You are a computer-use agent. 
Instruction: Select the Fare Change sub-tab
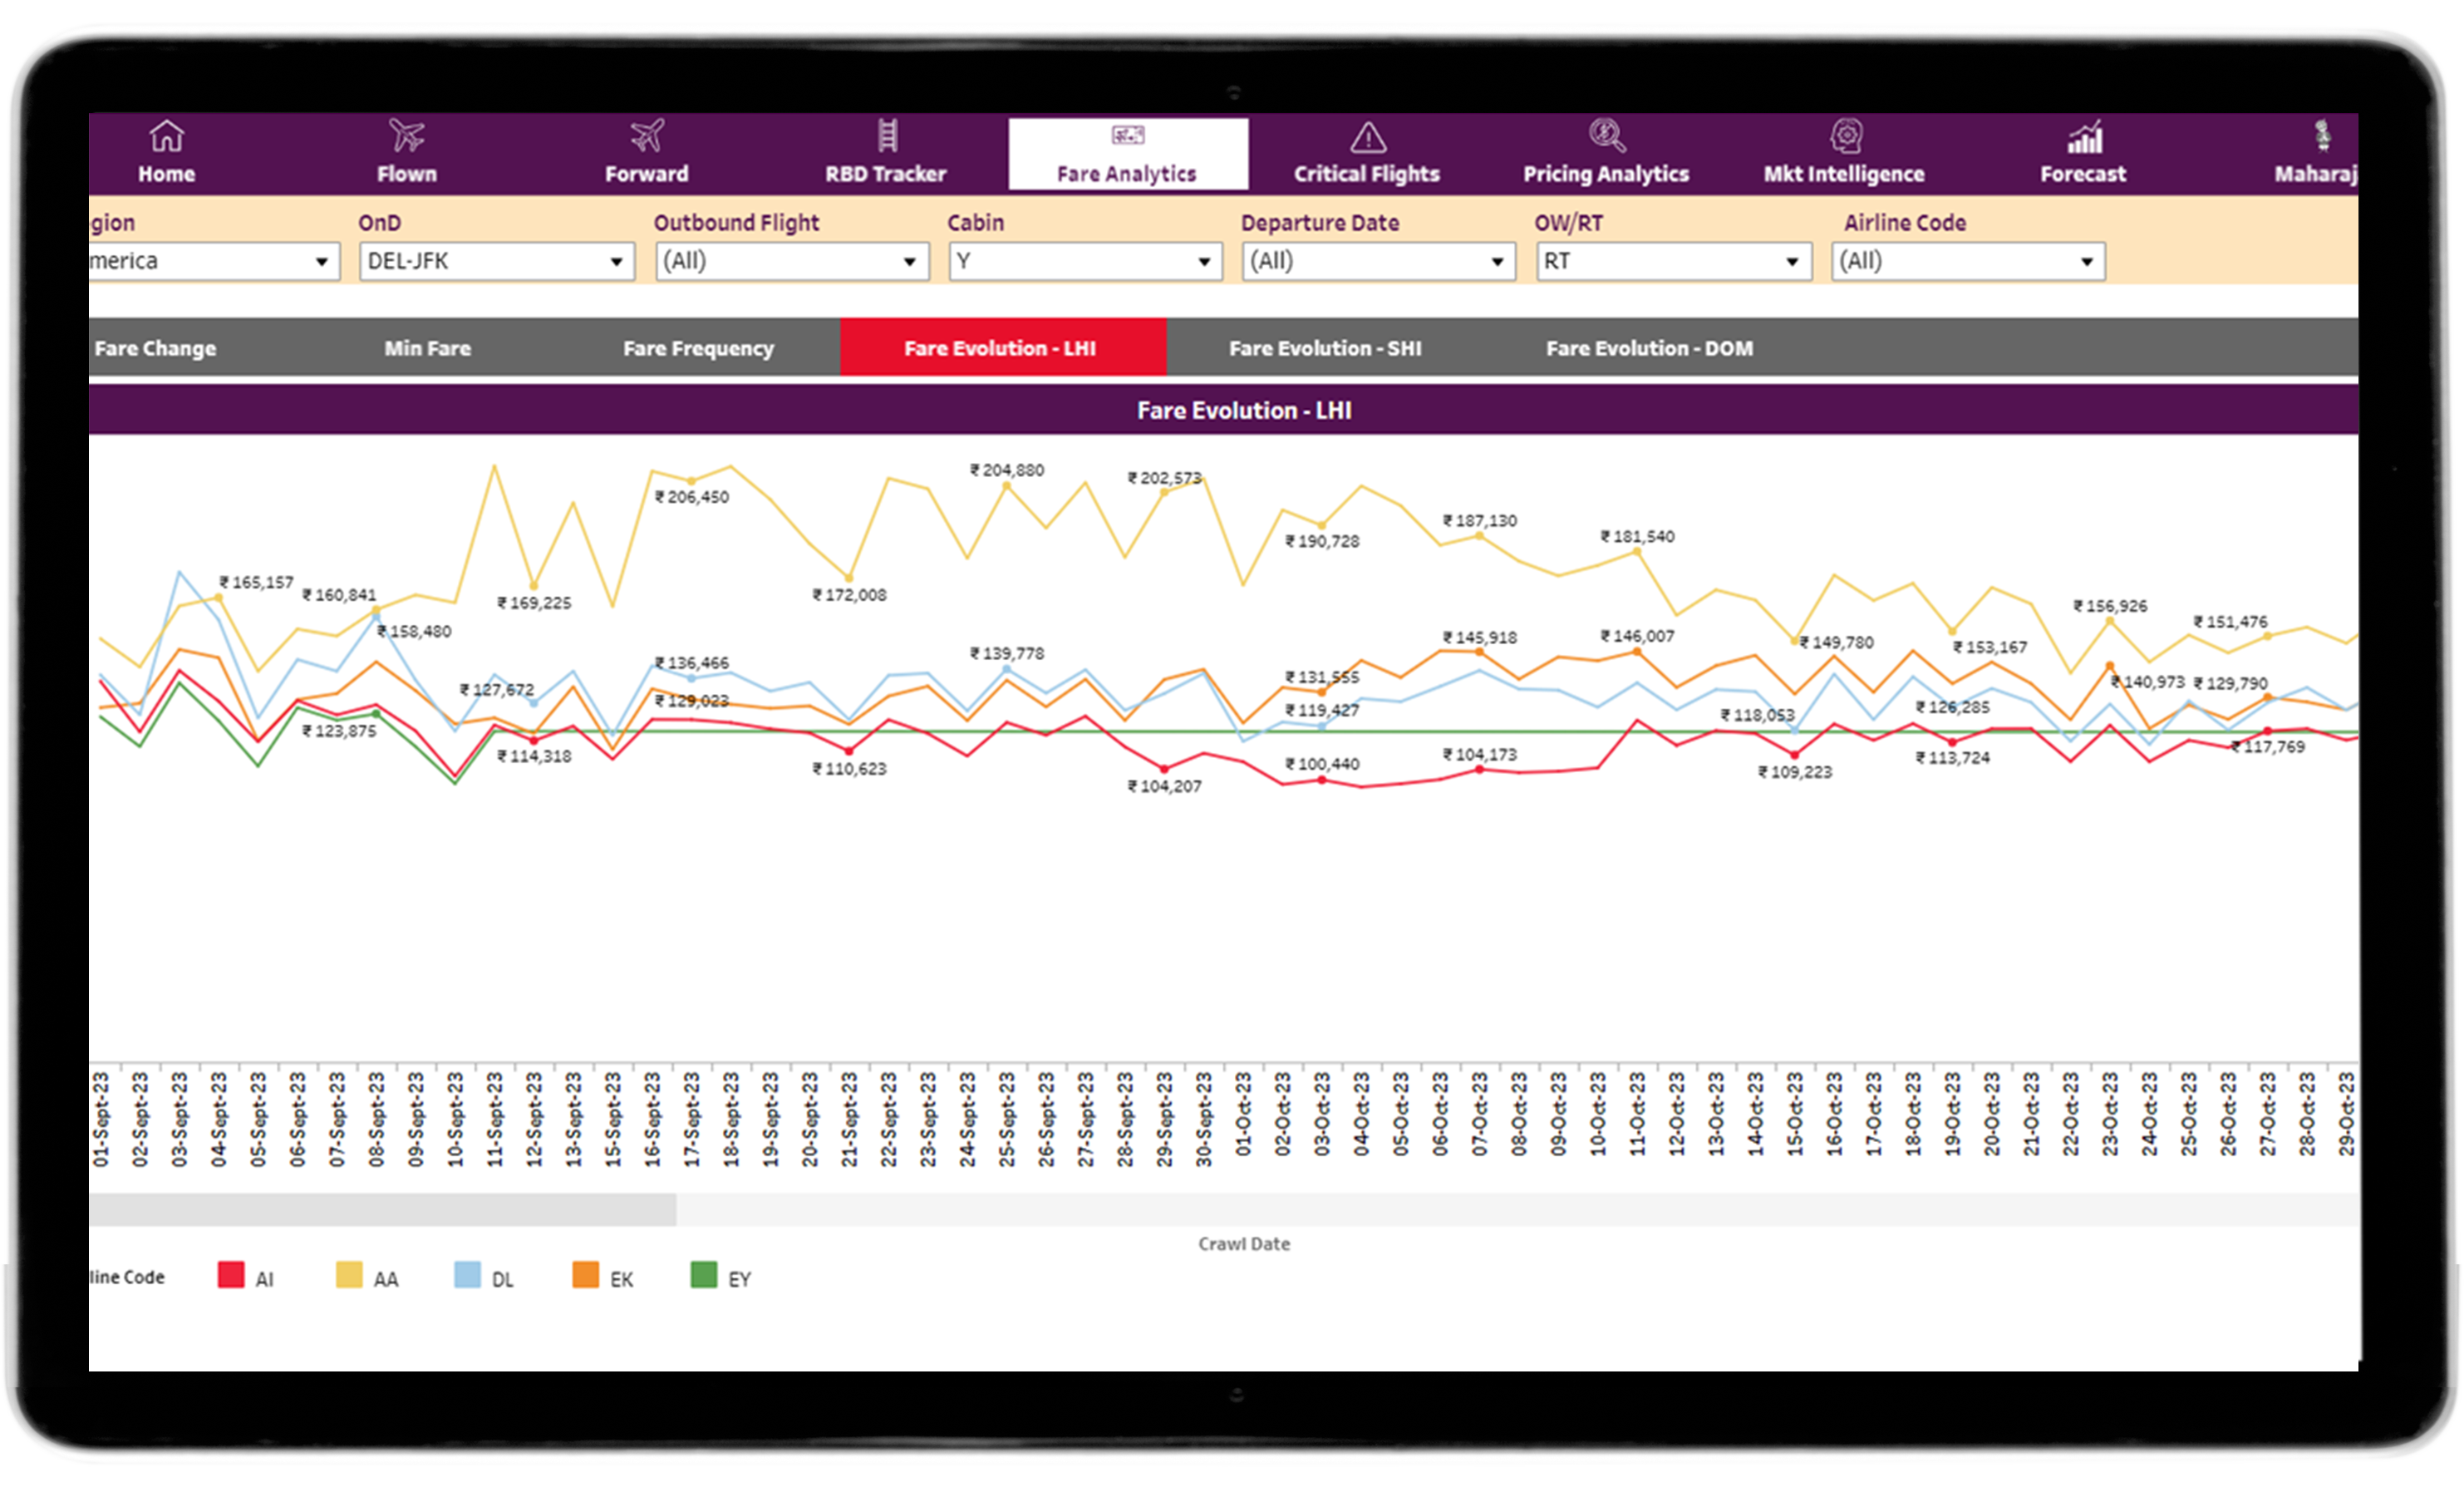155,348
